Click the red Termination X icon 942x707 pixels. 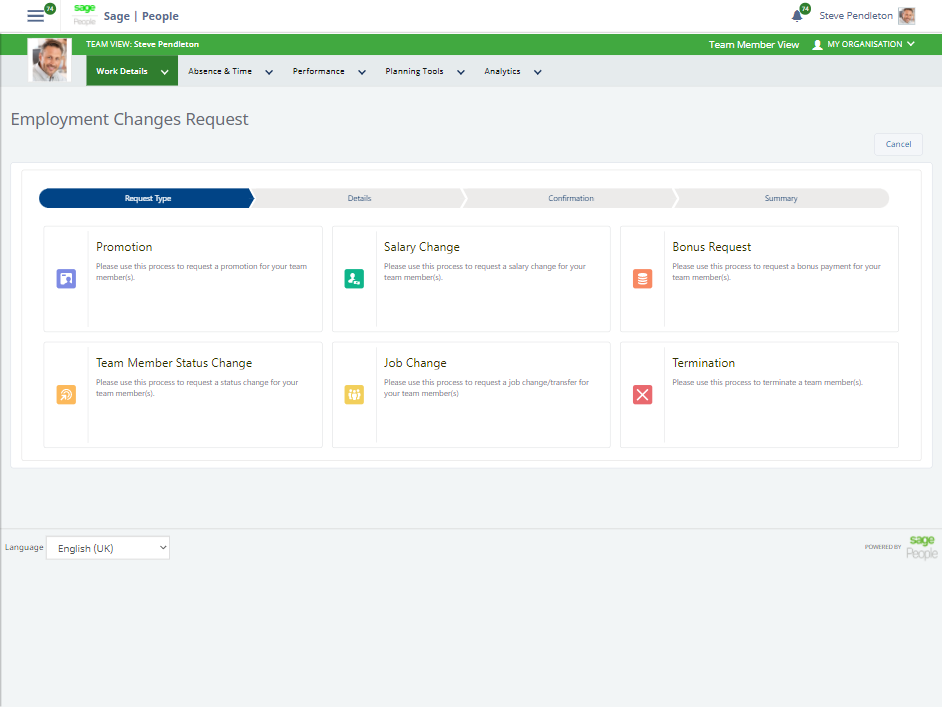(x=642, y=394)
